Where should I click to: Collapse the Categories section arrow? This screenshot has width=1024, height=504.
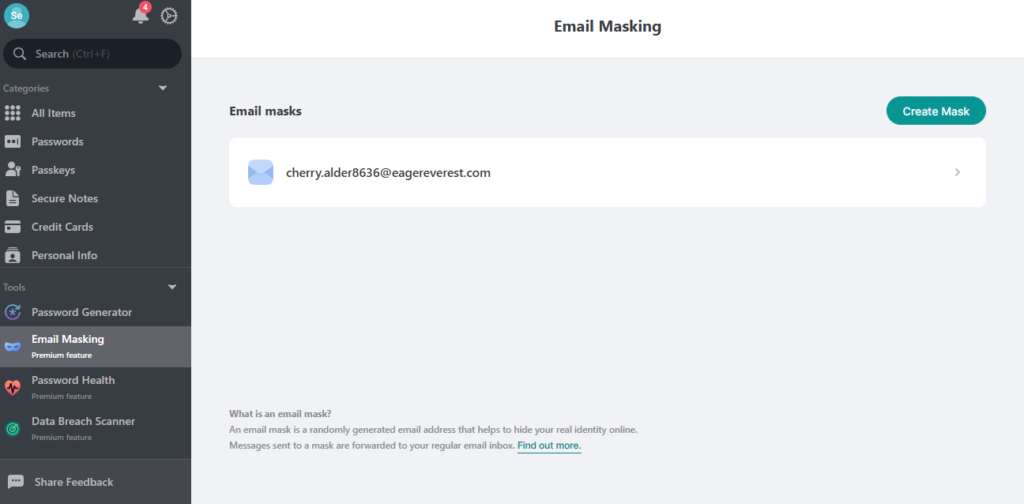pyautogui.click(x=163, y=88)
